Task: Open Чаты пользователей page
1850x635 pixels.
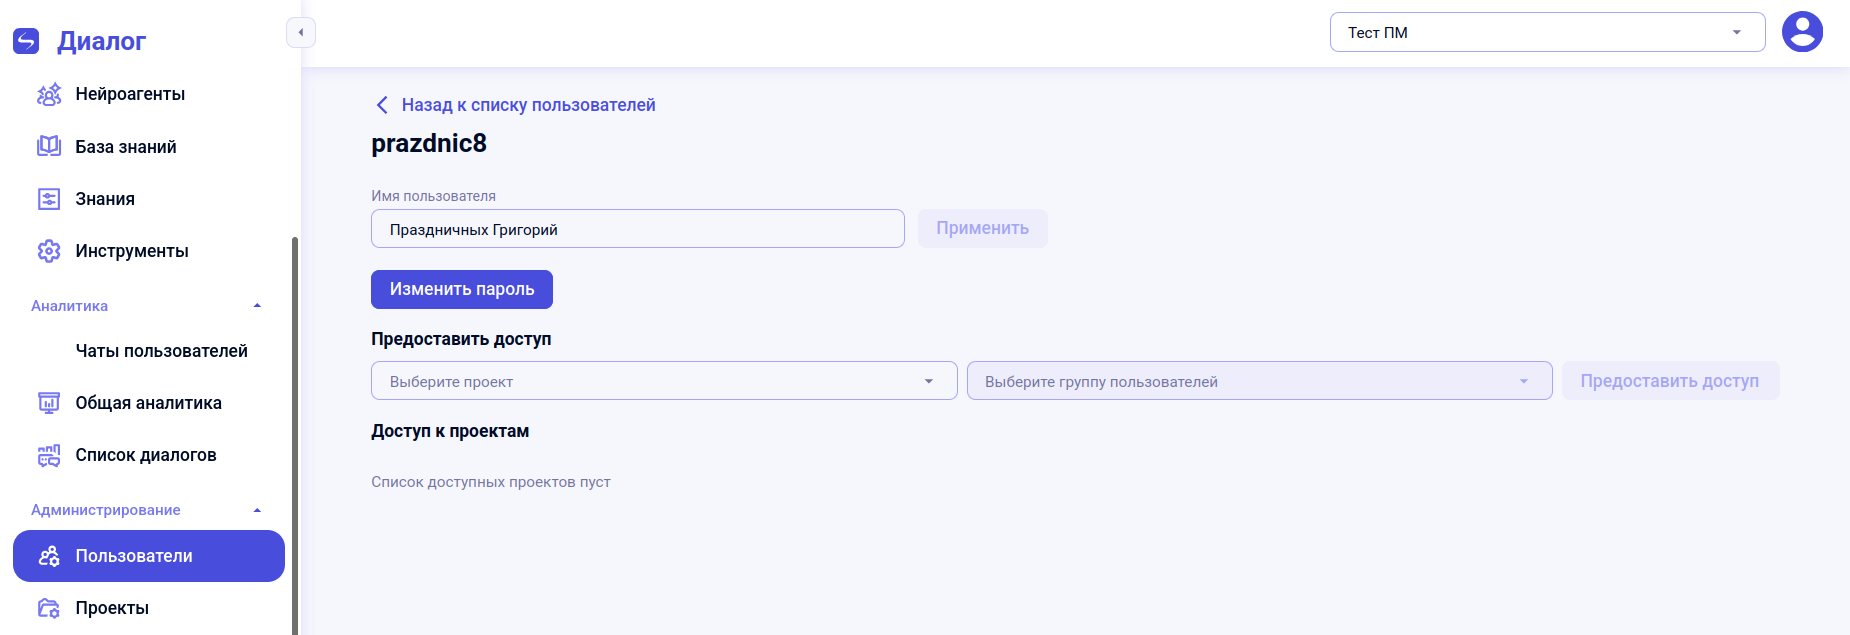Action: click(149, 351)
